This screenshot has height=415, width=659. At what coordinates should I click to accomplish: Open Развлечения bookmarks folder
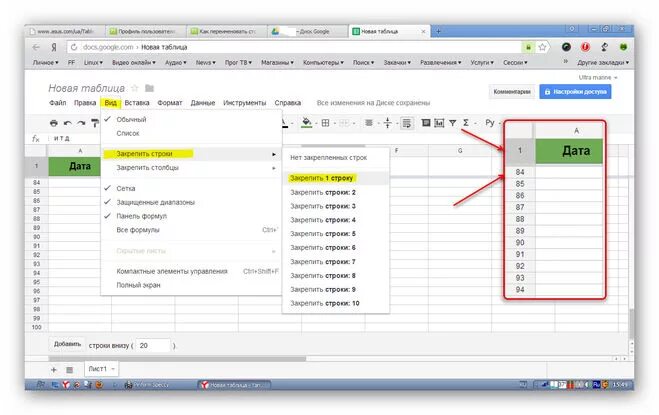(x=441, y=63)
